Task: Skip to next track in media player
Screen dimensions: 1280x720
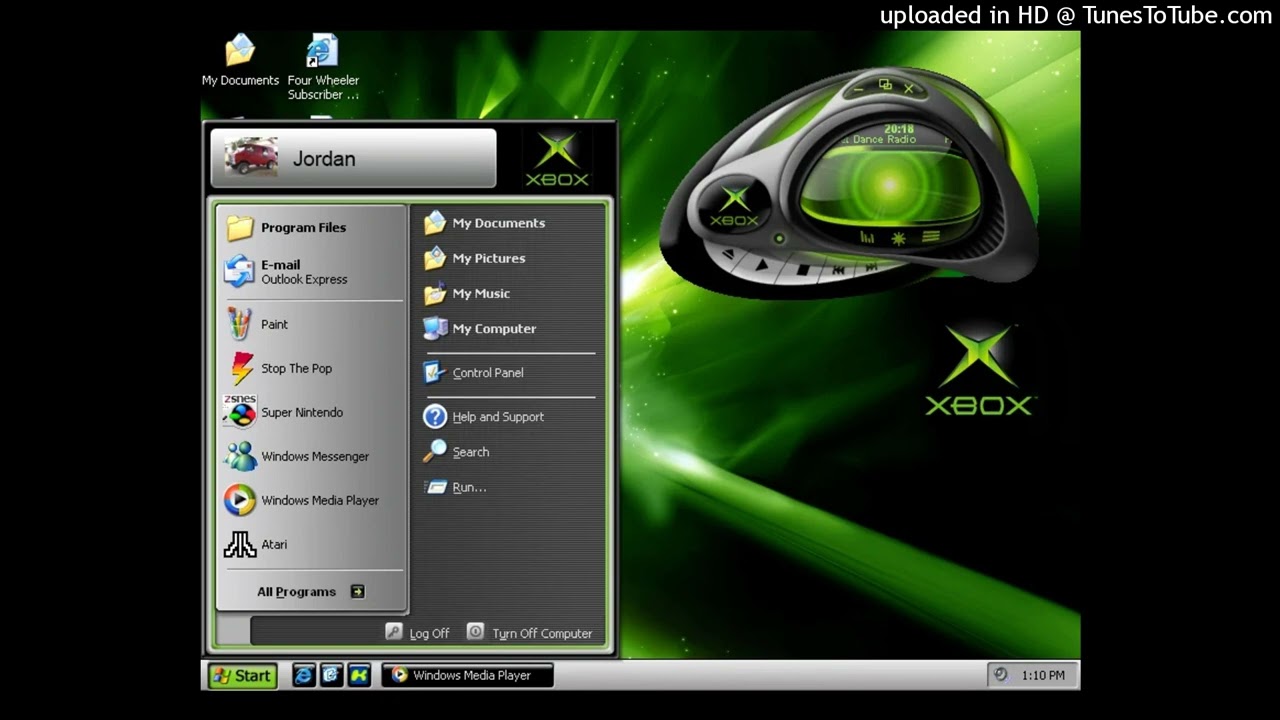Action: [x=871, y=267]
